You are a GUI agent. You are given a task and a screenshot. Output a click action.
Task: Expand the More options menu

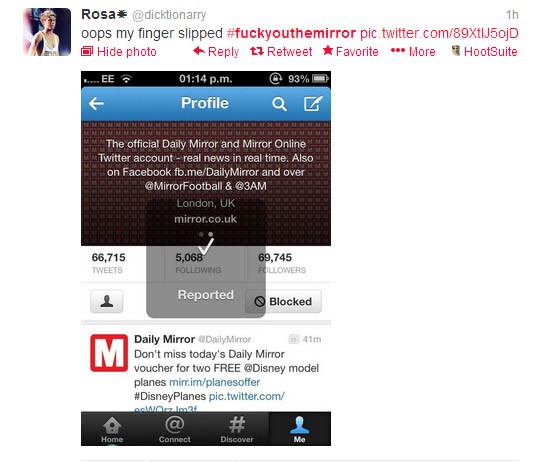[x=413, y=52]
